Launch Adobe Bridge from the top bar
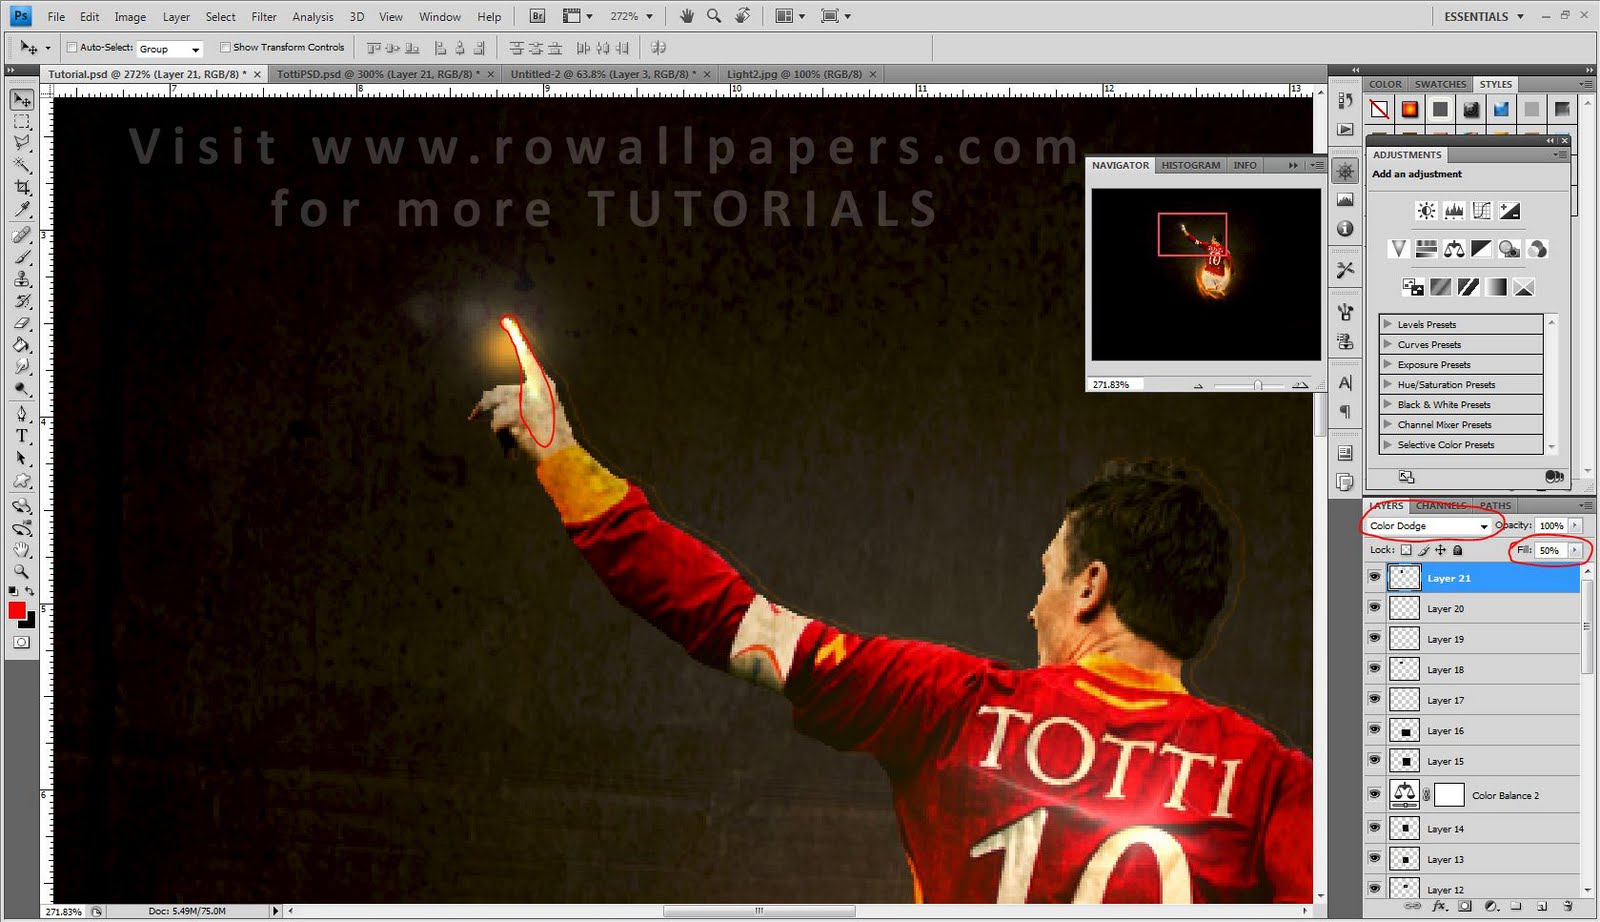The height and width of the screenshot is (922, 1600). tap(537, 16)
